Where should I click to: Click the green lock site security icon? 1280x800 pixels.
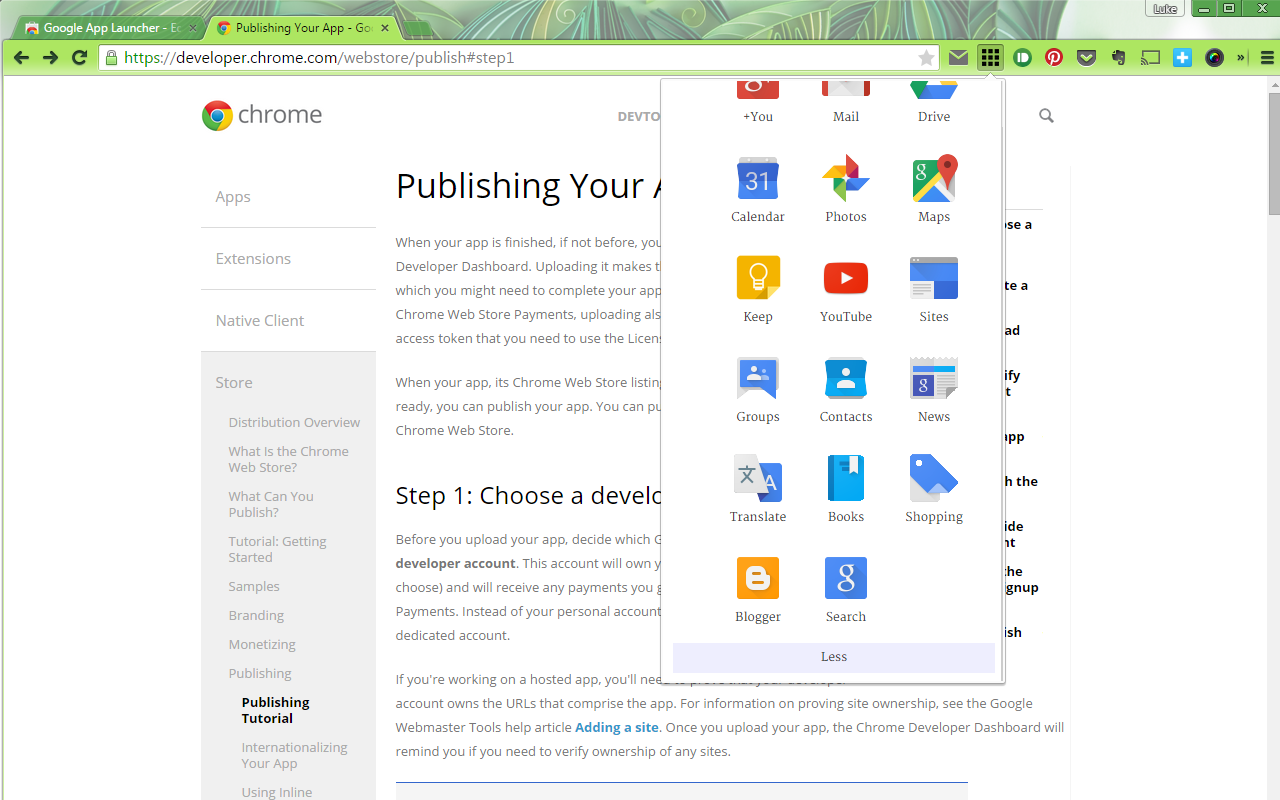tap(111, 58)
